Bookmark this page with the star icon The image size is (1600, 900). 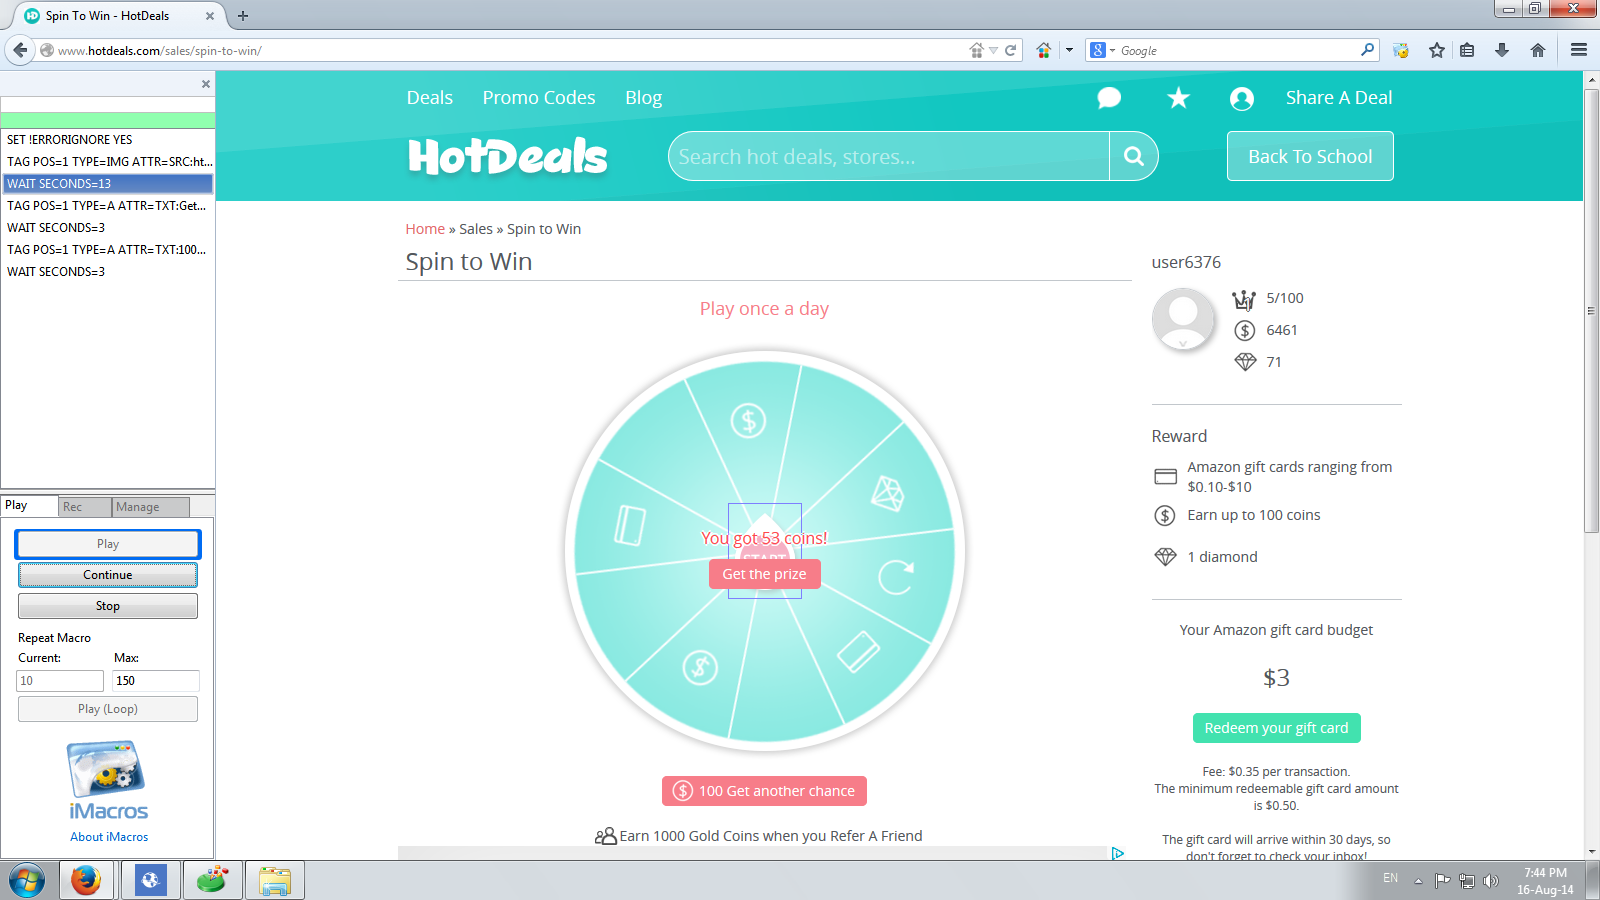tap(1437, 50)
